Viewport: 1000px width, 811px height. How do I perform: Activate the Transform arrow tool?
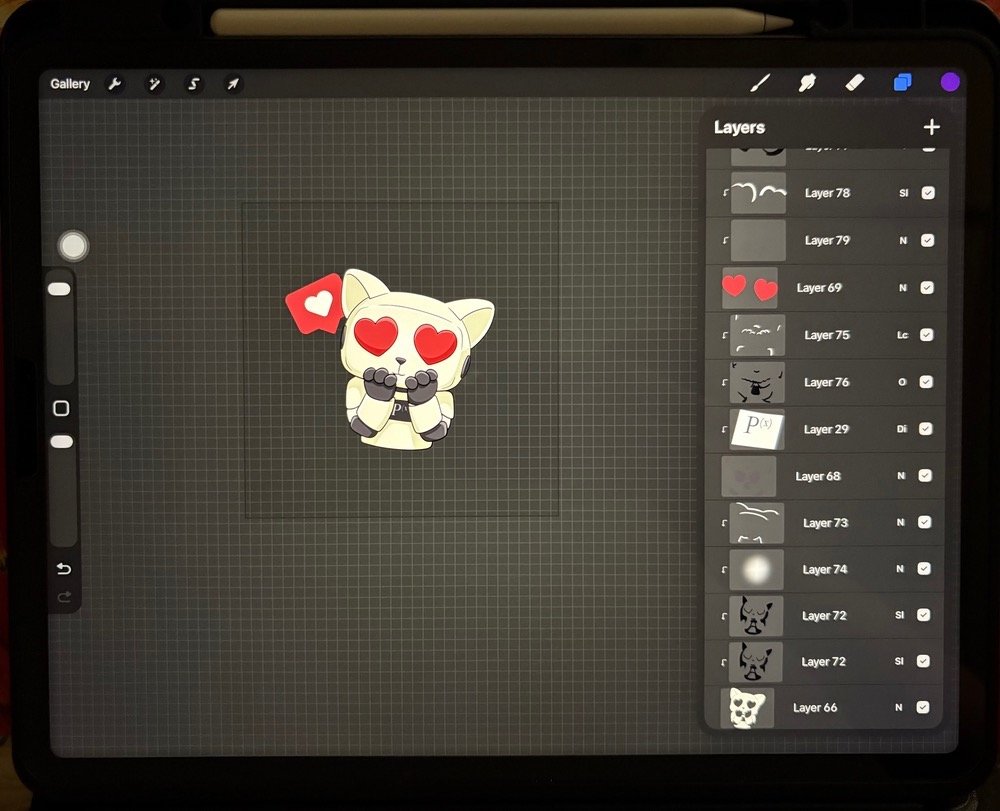coord(233,84)
